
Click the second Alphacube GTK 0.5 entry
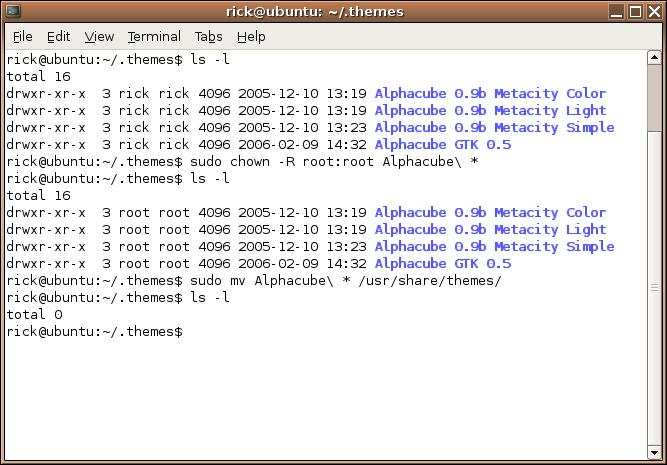click(443, 264)
